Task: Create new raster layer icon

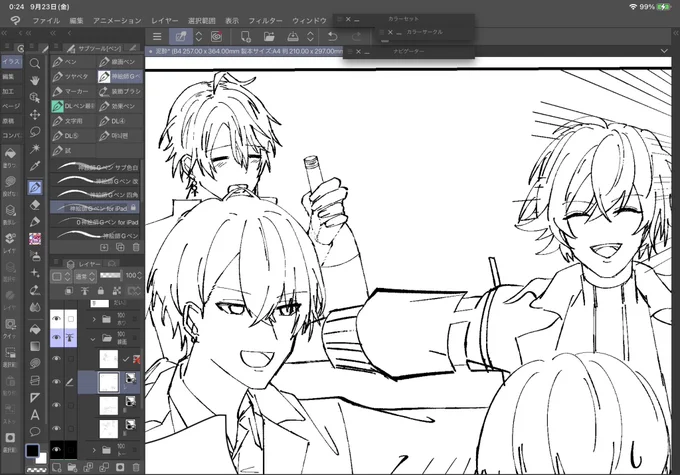Action: [56, 468]
